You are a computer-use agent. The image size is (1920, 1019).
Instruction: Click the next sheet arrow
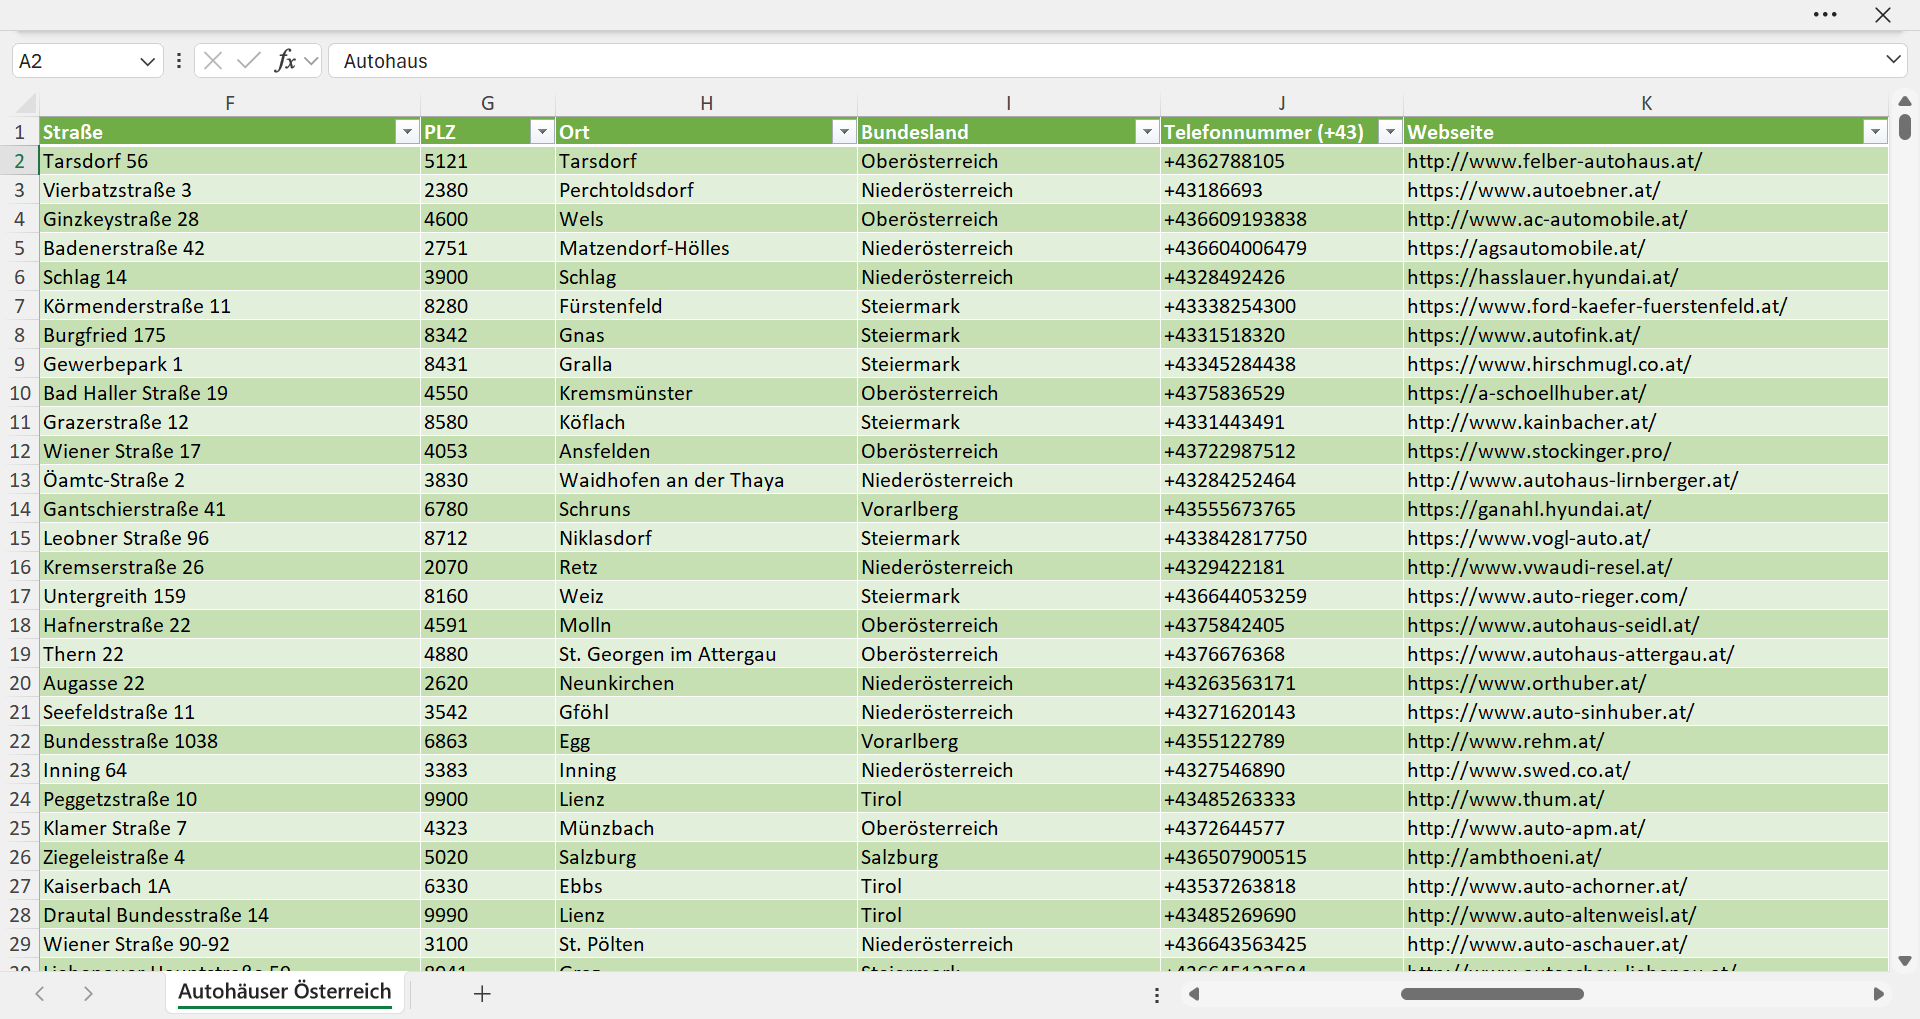[x=88, y=993]
